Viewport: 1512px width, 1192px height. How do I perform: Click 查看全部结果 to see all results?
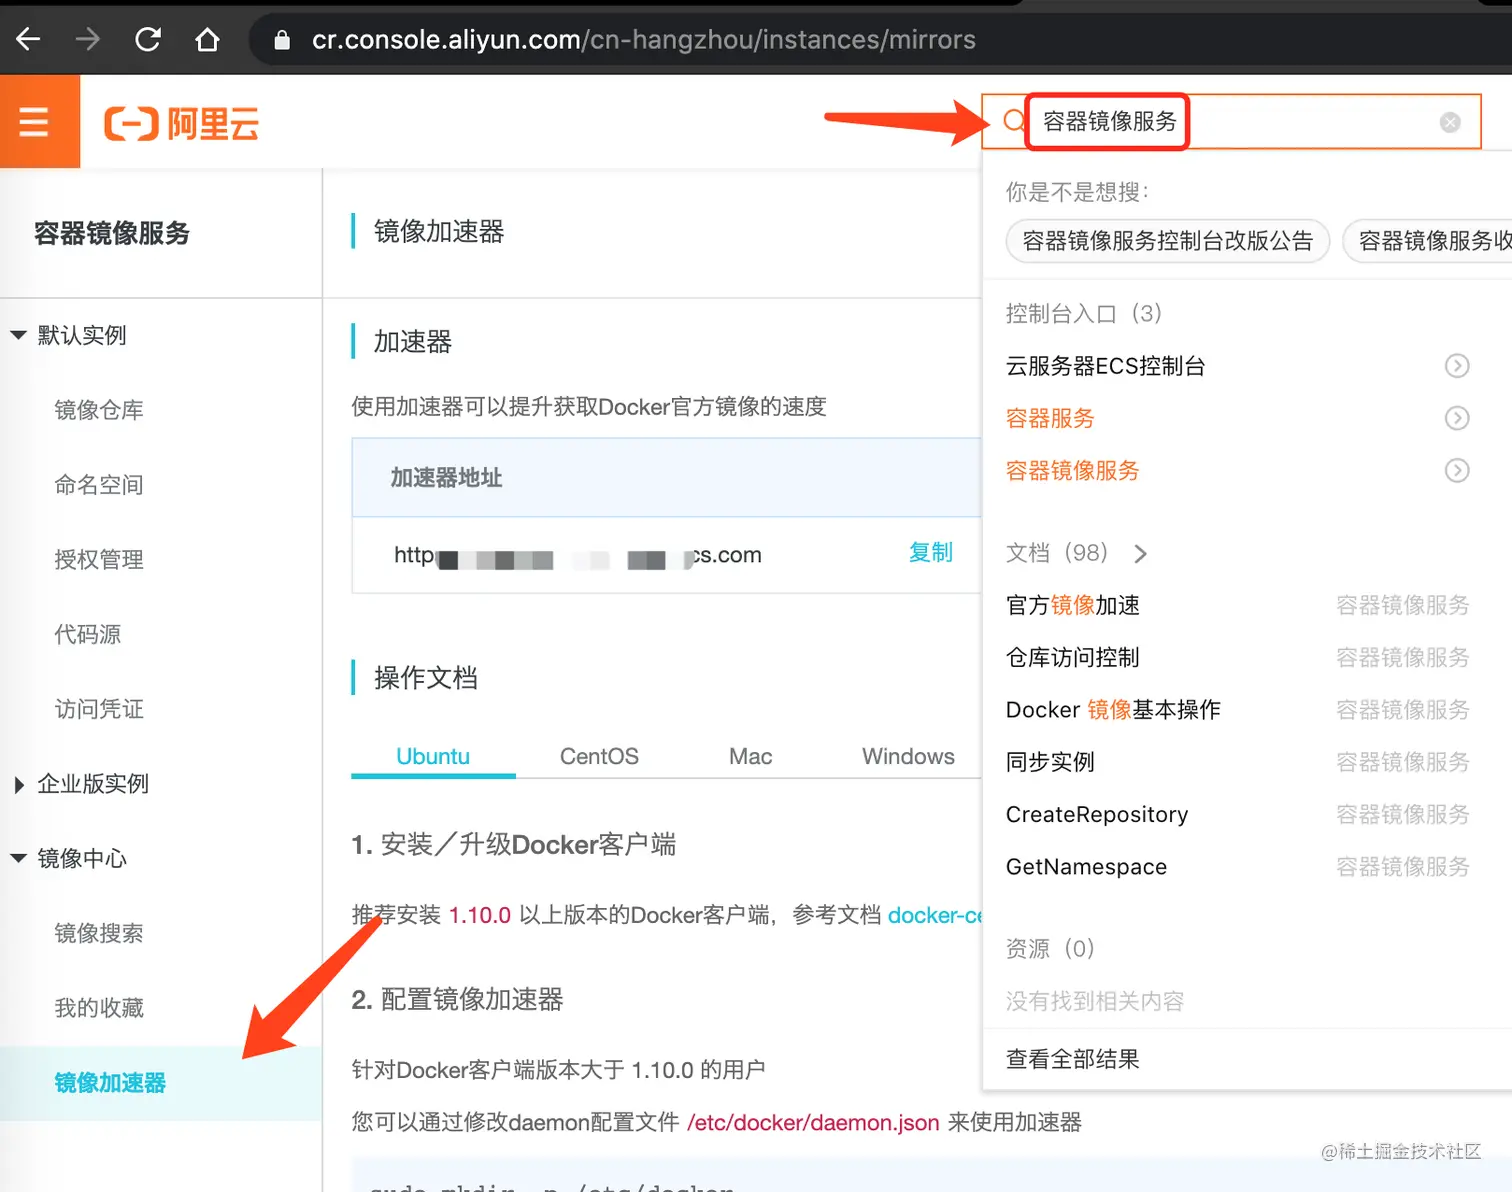1072,1059
